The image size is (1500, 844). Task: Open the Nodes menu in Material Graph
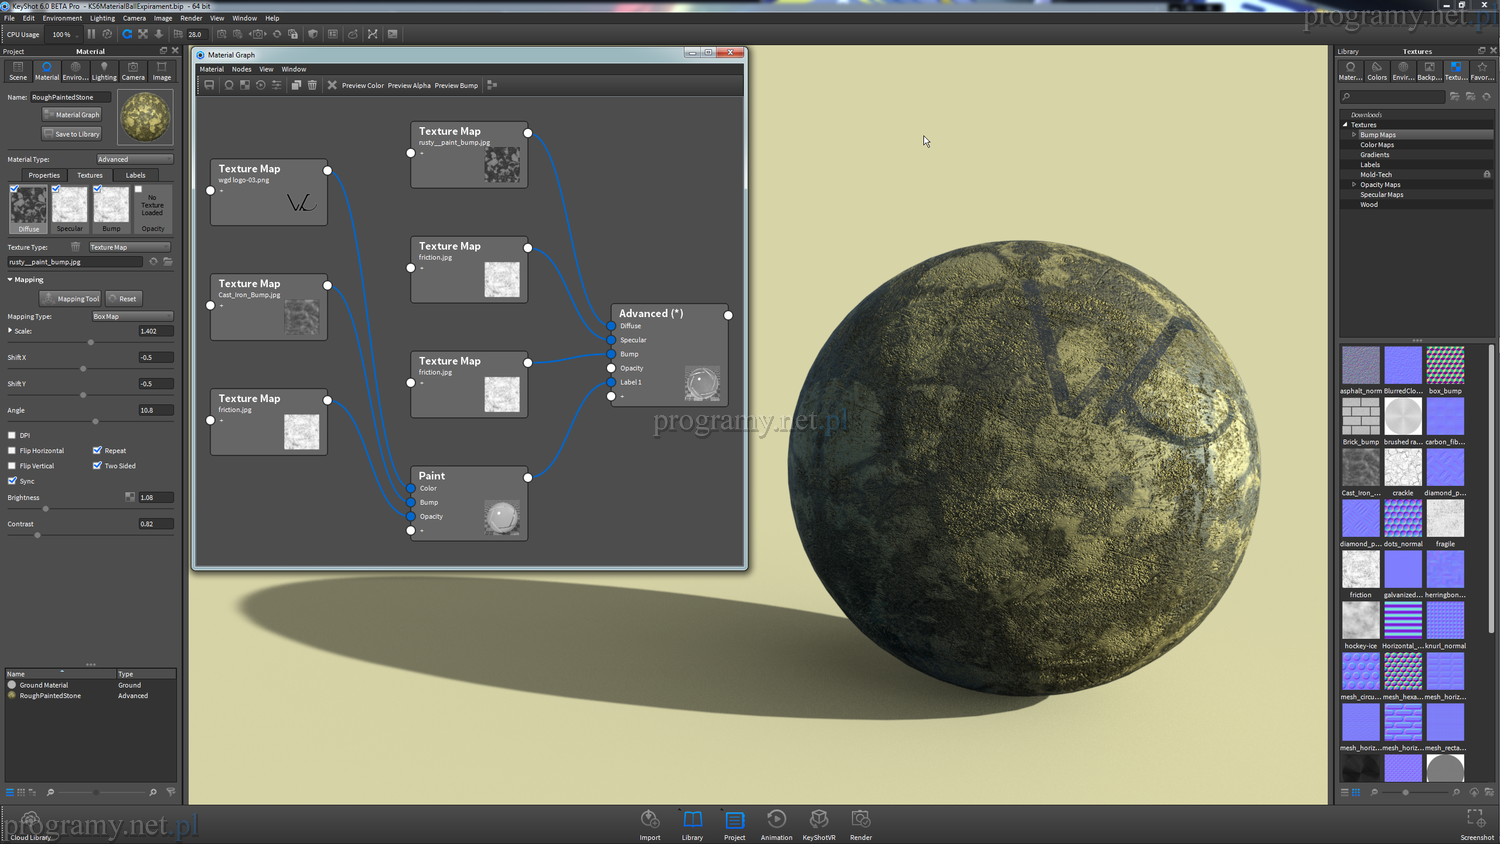point(241,69)
